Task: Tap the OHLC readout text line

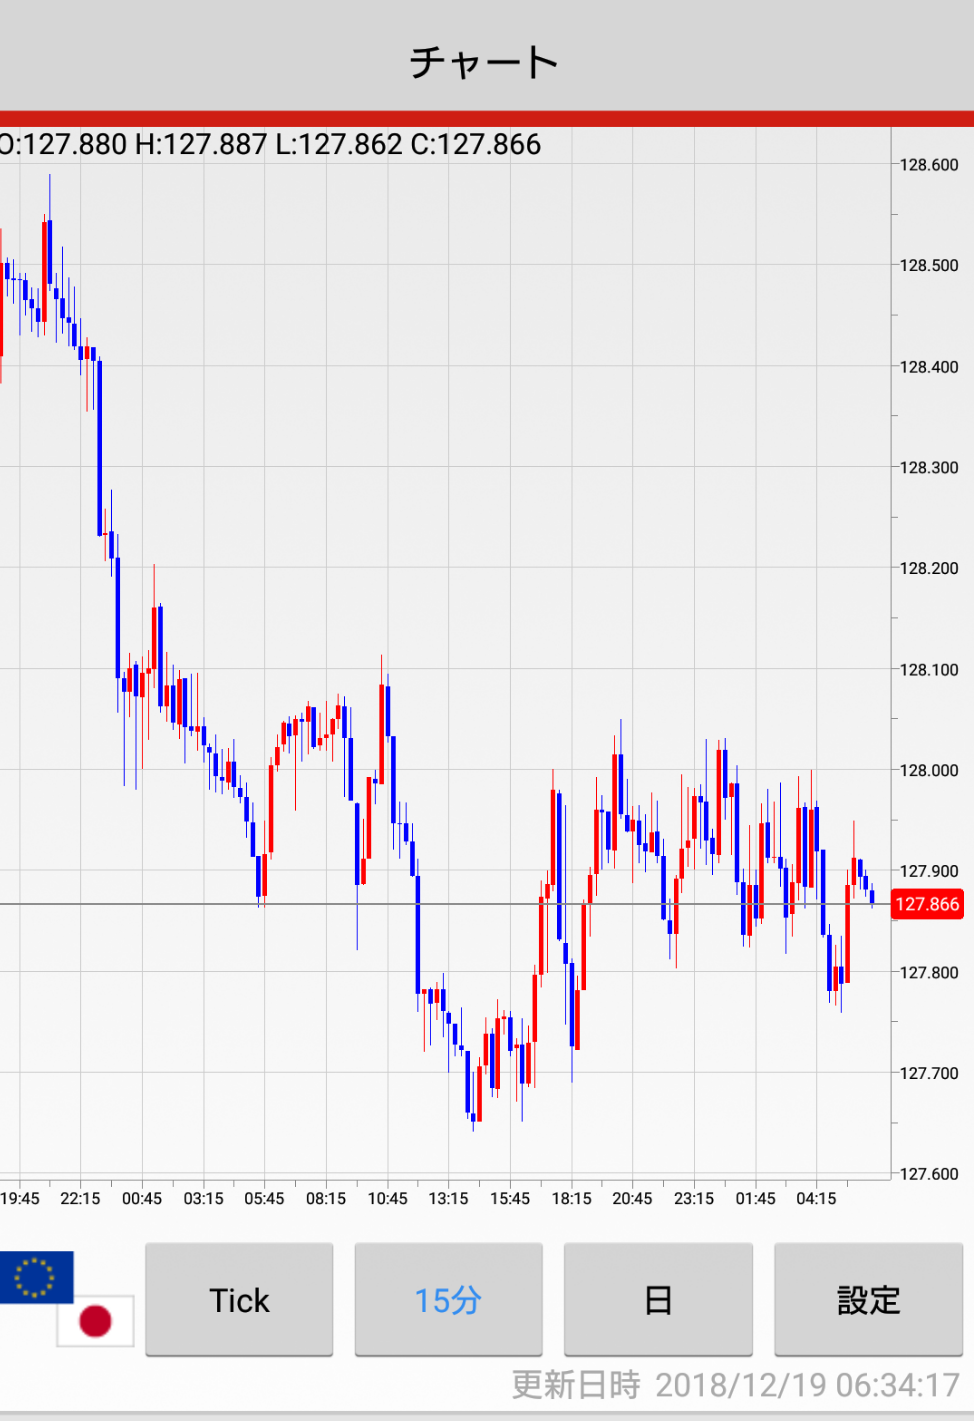Action: [270, 145]
